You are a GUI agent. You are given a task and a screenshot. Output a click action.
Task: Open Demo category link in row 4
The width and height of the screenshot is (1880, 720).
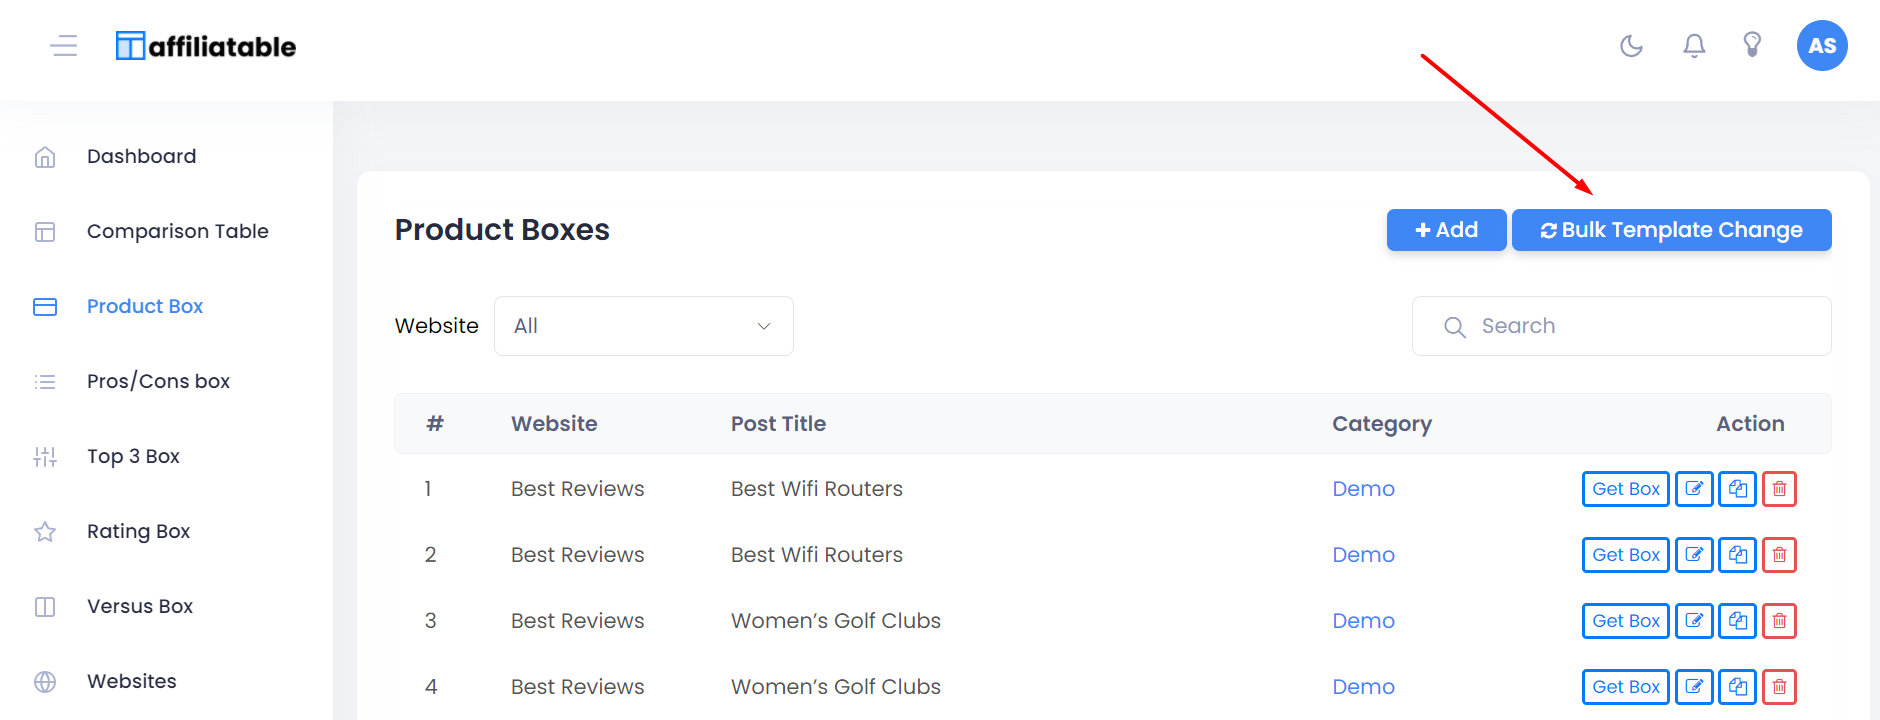[x=1363, y=687]
